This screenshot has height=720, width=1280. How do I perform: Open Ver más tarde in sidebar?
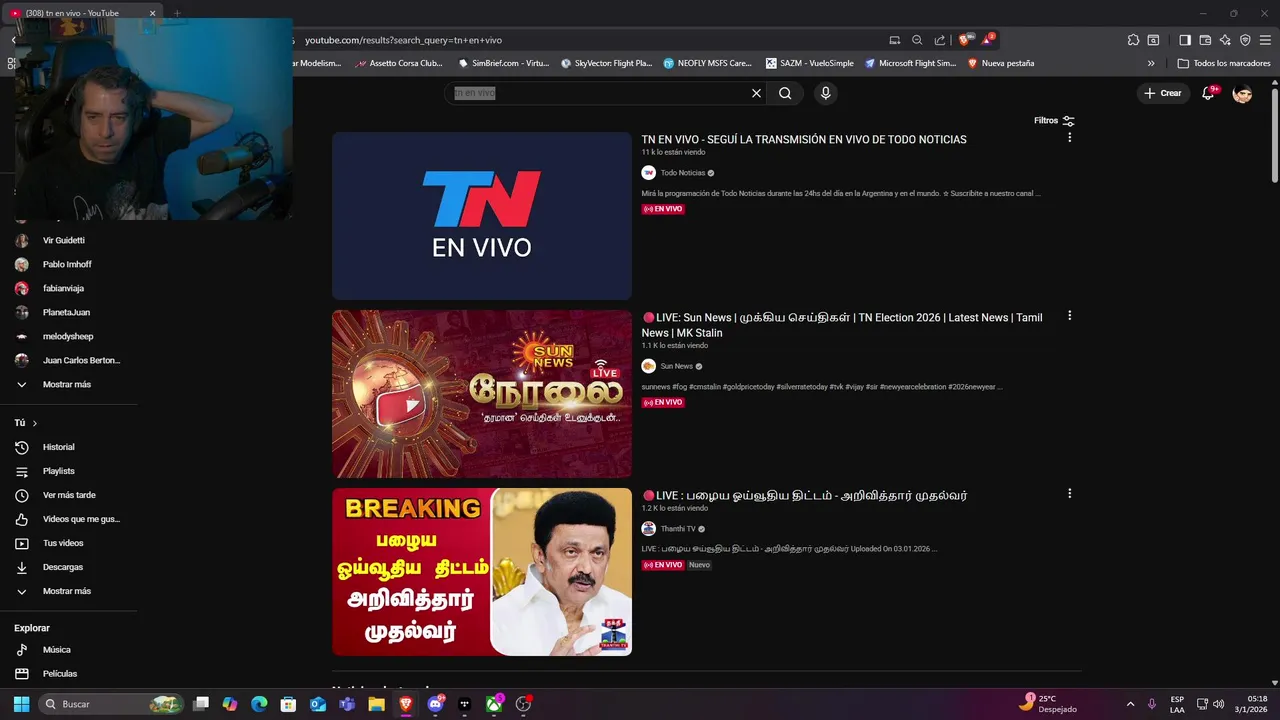(x=68, y=496)
